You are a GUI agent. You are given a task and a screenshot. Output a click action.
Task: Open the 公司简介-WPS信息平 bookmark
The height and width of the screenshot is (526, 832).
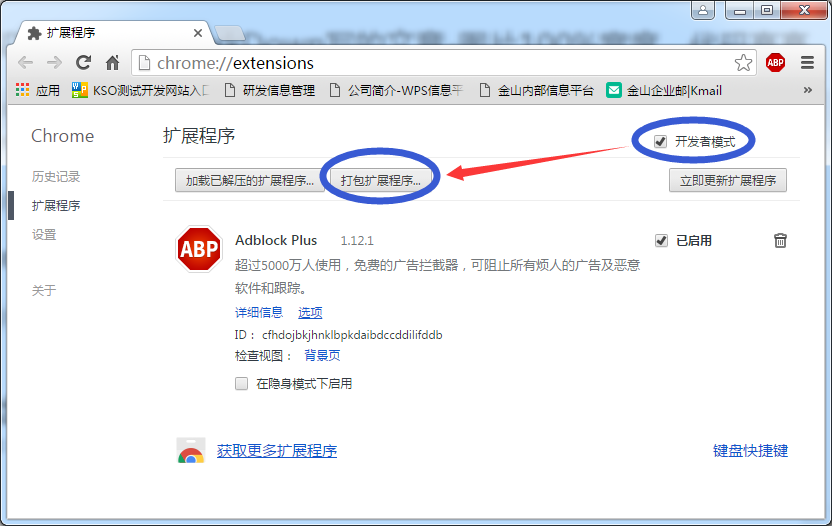tap(396, 91)
